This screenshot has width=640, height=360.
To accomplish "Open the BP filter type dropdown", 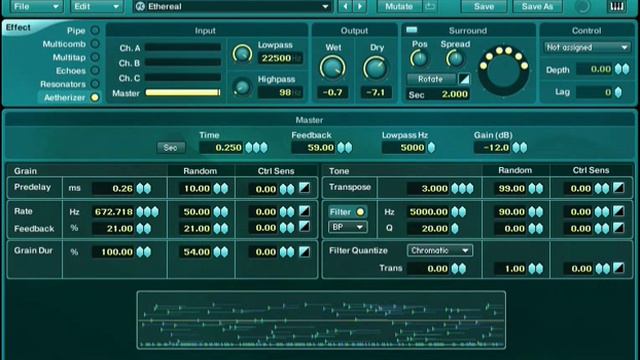I will 347,227.
